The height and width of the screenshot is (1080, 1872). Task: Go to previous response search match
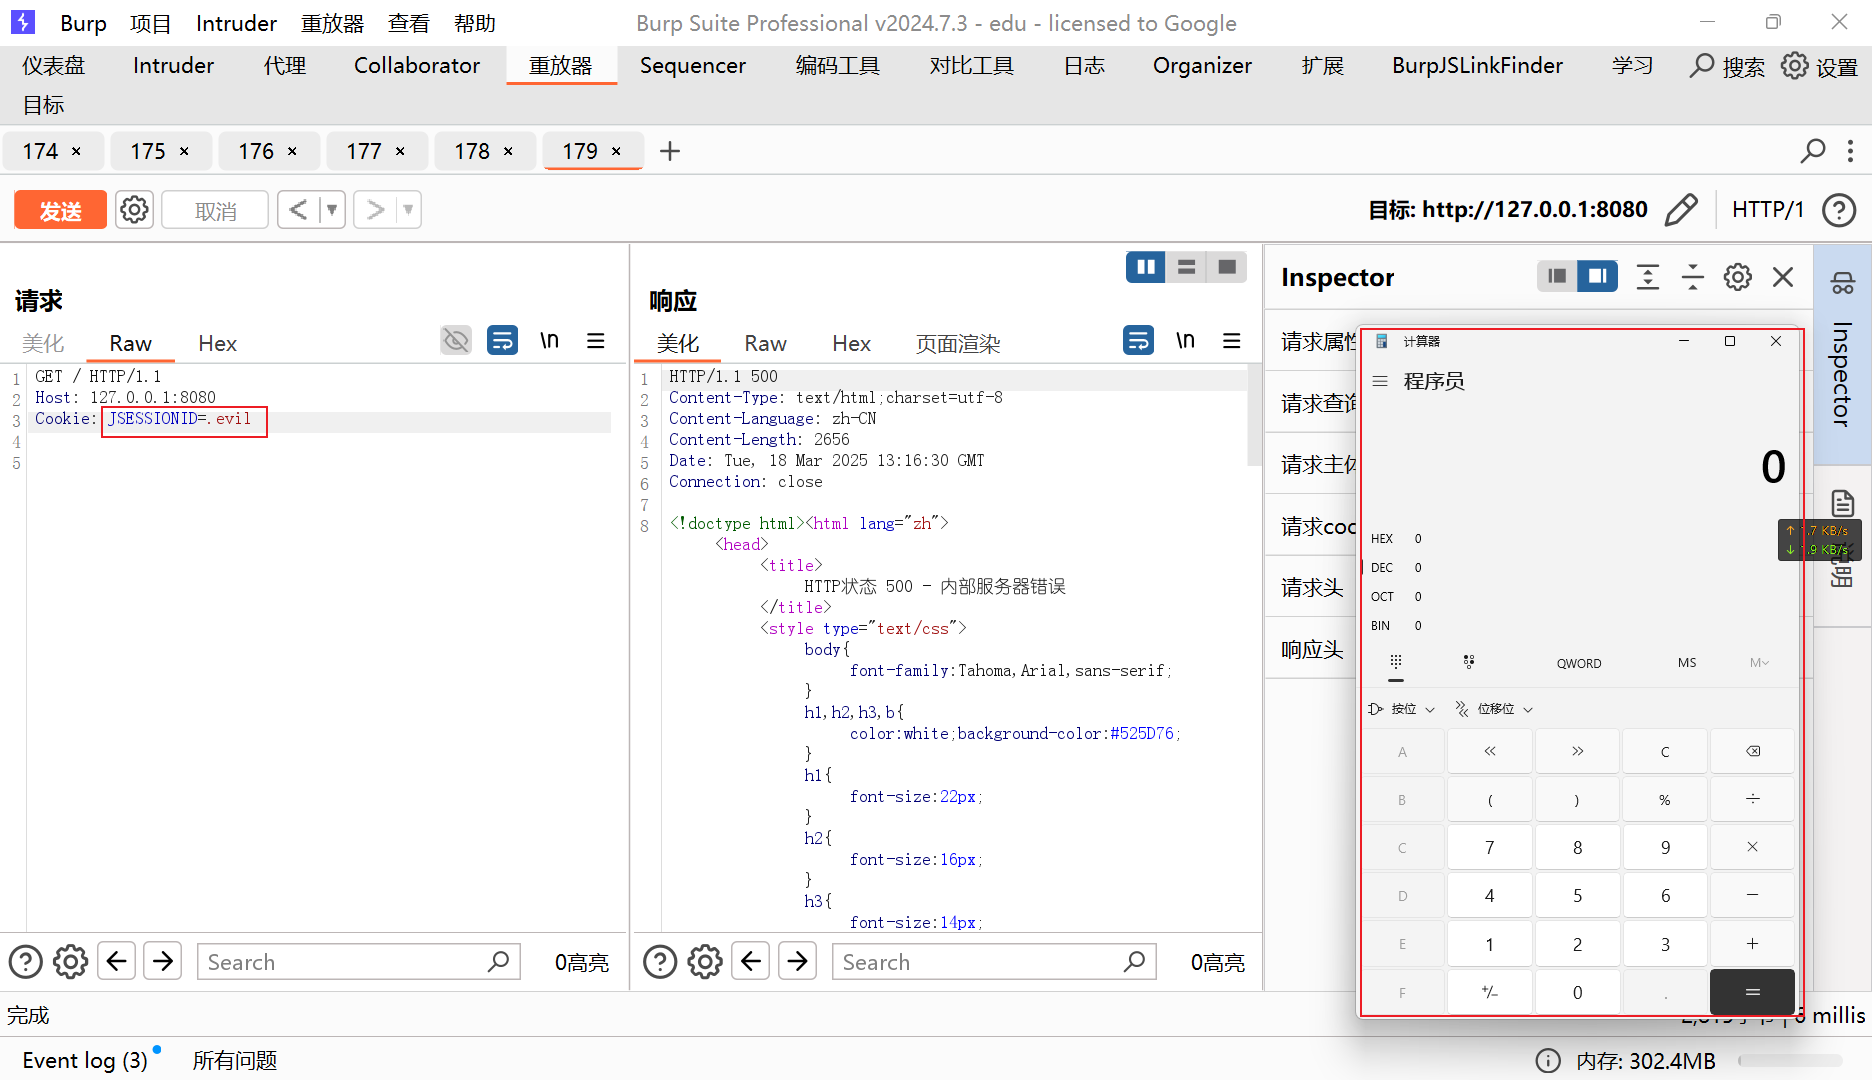(751, 962)
